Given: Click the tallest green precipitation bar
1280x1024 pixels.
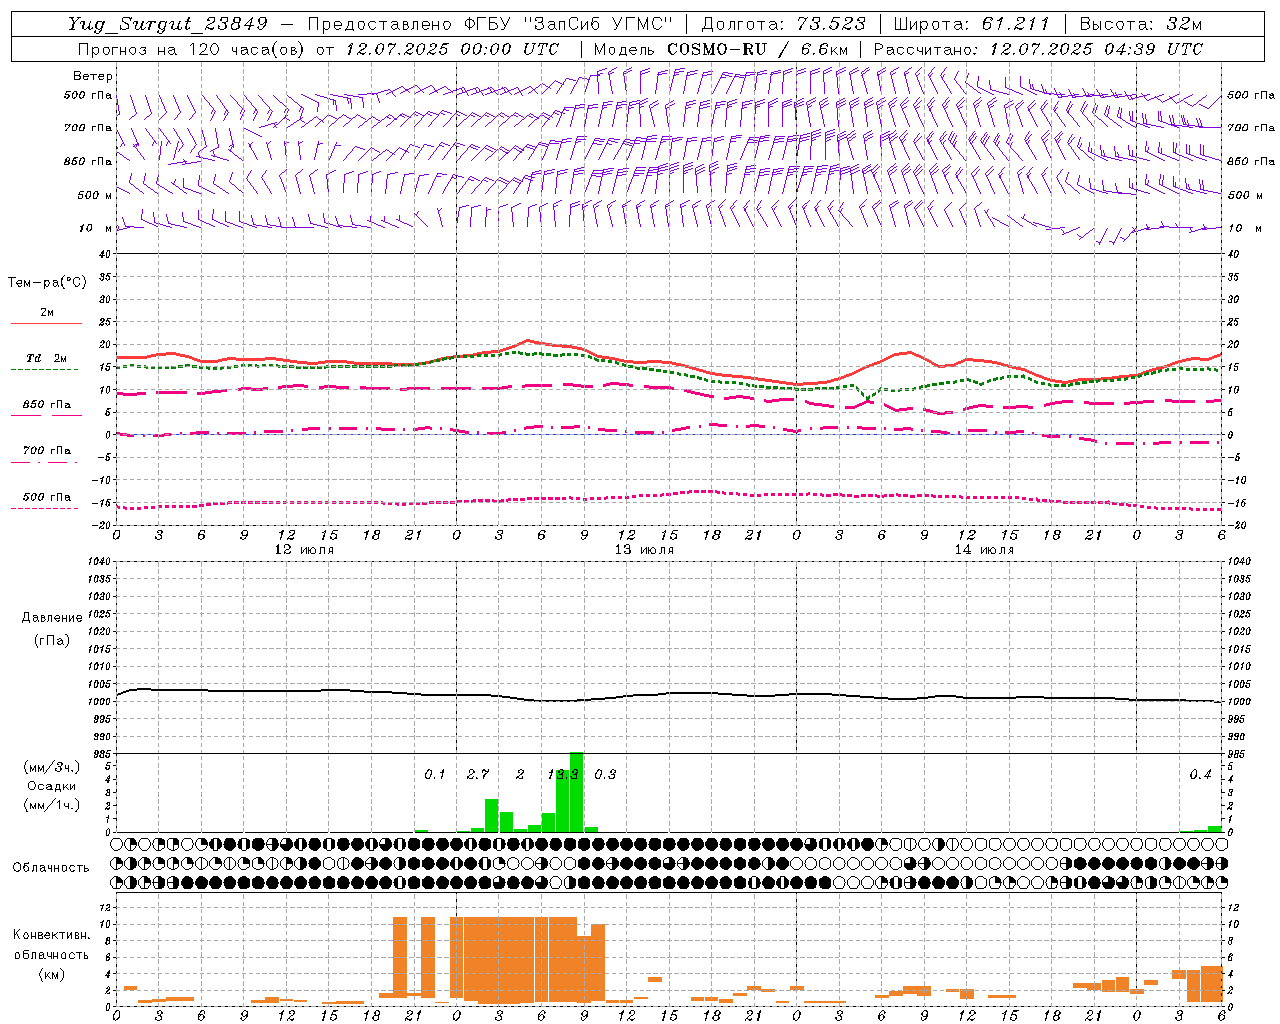Looking at the screenshot, I should point(576,791).
